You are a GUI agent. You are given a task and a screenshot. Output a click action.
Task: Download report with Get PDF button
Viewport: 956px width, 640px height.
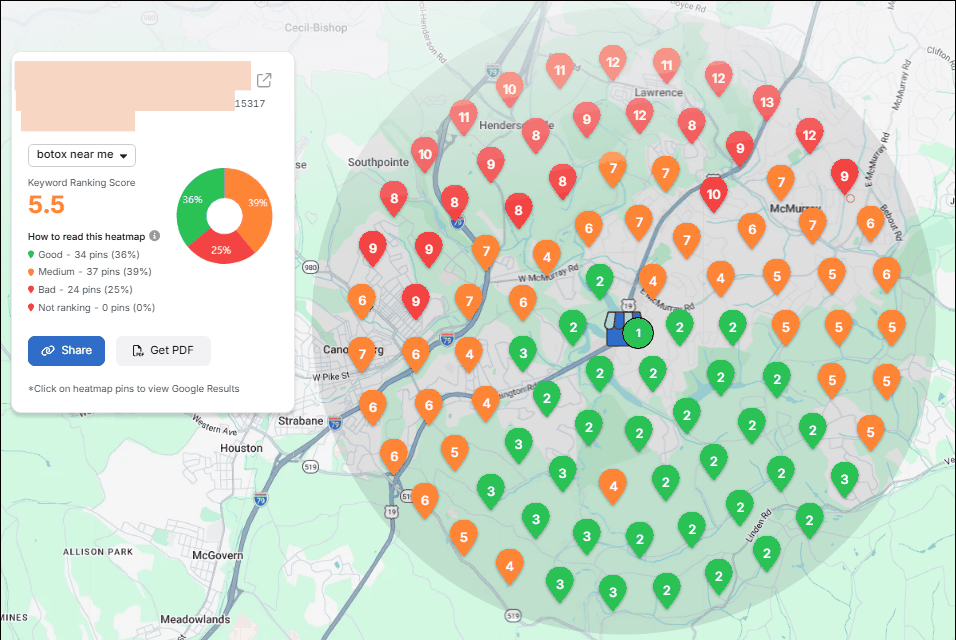[x=163, y=350]
